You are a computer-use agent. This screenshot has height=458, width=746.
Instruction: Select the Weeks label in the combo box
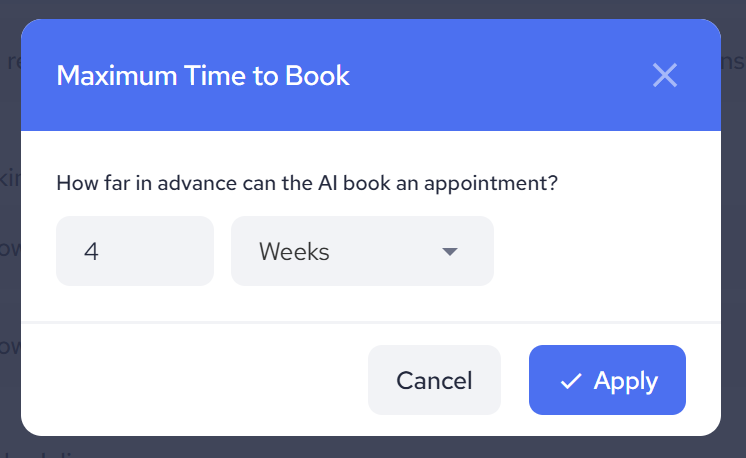[x=294, y=251]
